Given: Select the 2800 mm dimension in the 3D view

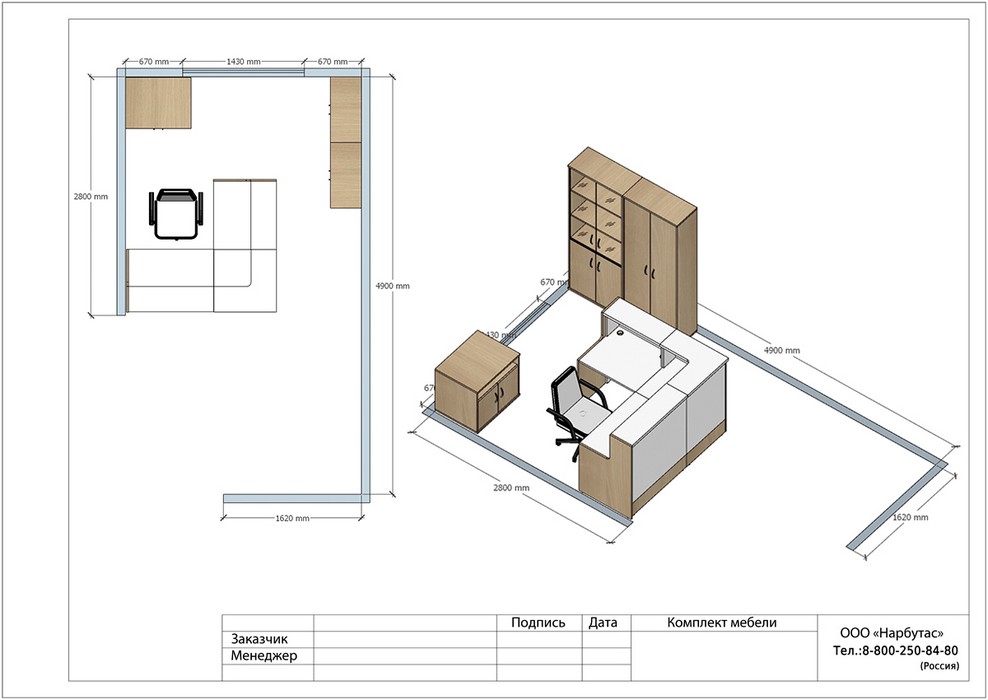Looking at the screenshot, I should pos(510,487).
